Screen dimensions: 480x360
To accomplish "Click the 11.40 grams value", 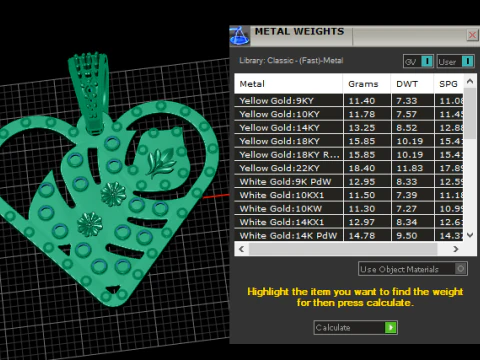I will (362, 101).
